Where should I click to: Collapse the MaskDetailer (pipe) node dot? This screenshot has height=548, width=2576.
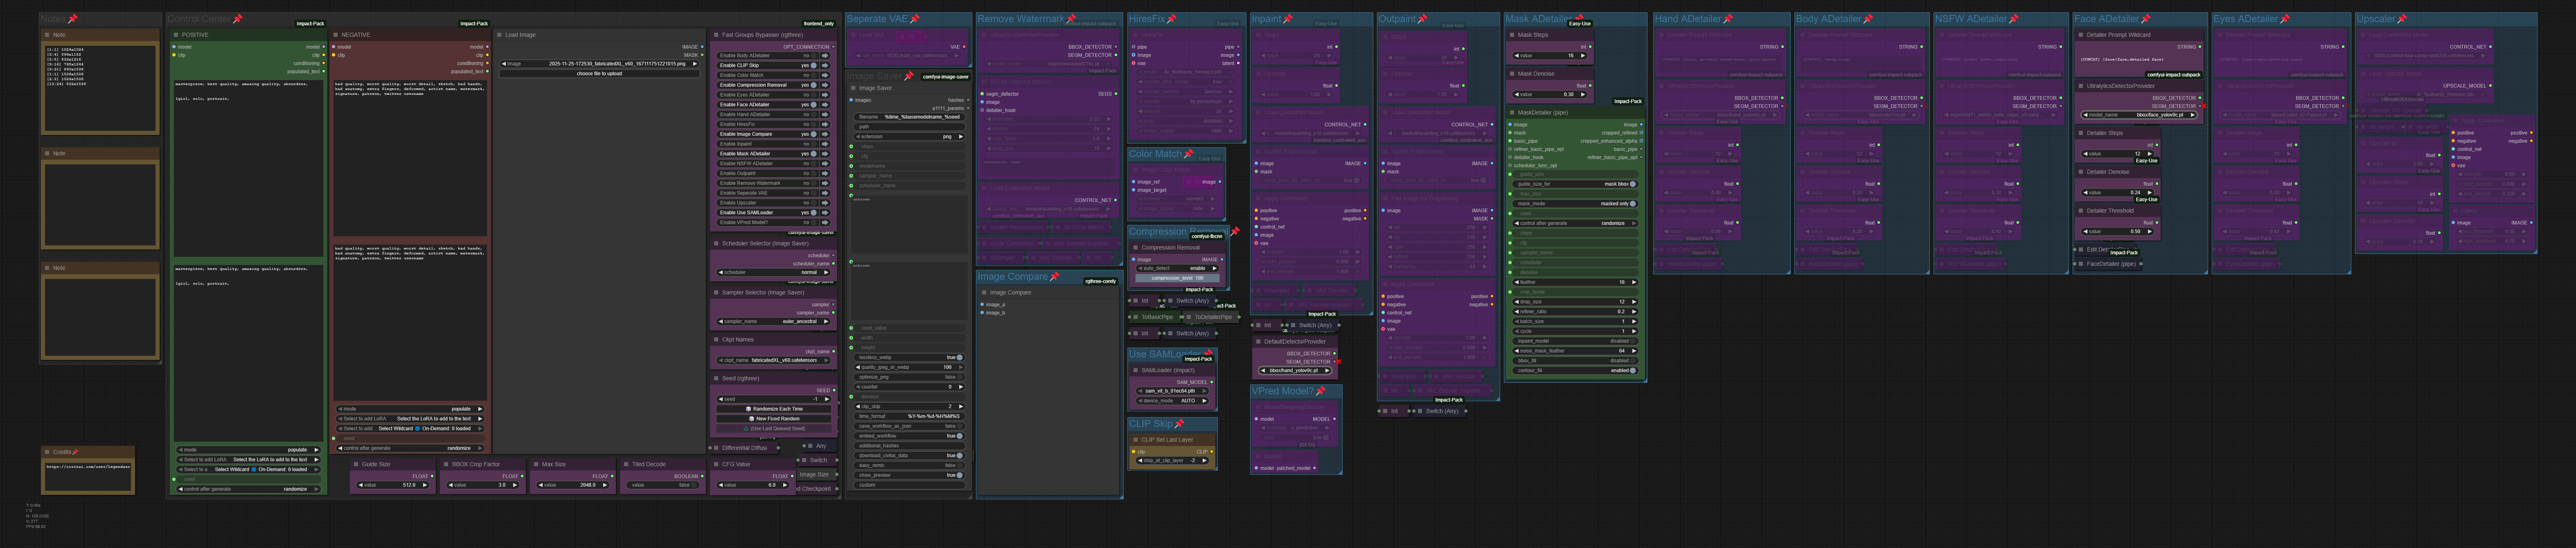point(1512,113)
